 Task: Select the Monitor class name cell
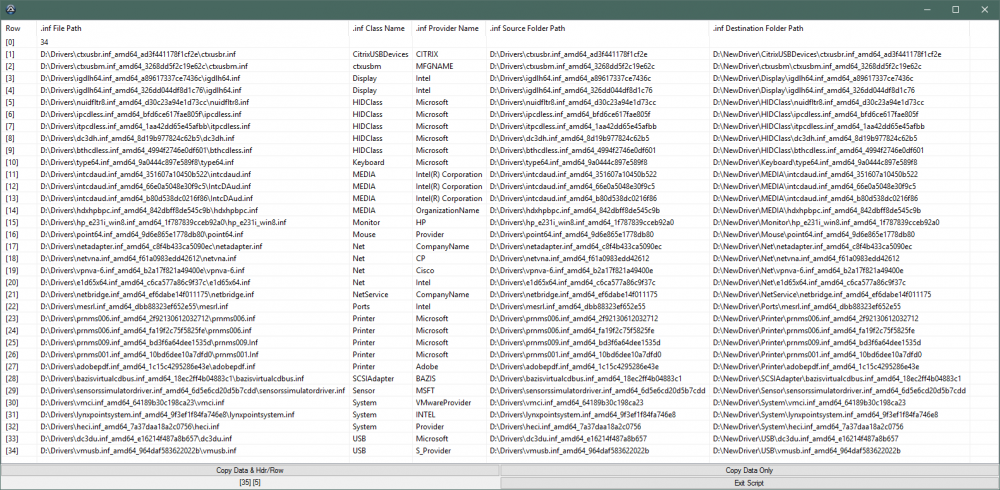(x=366, y=223)
